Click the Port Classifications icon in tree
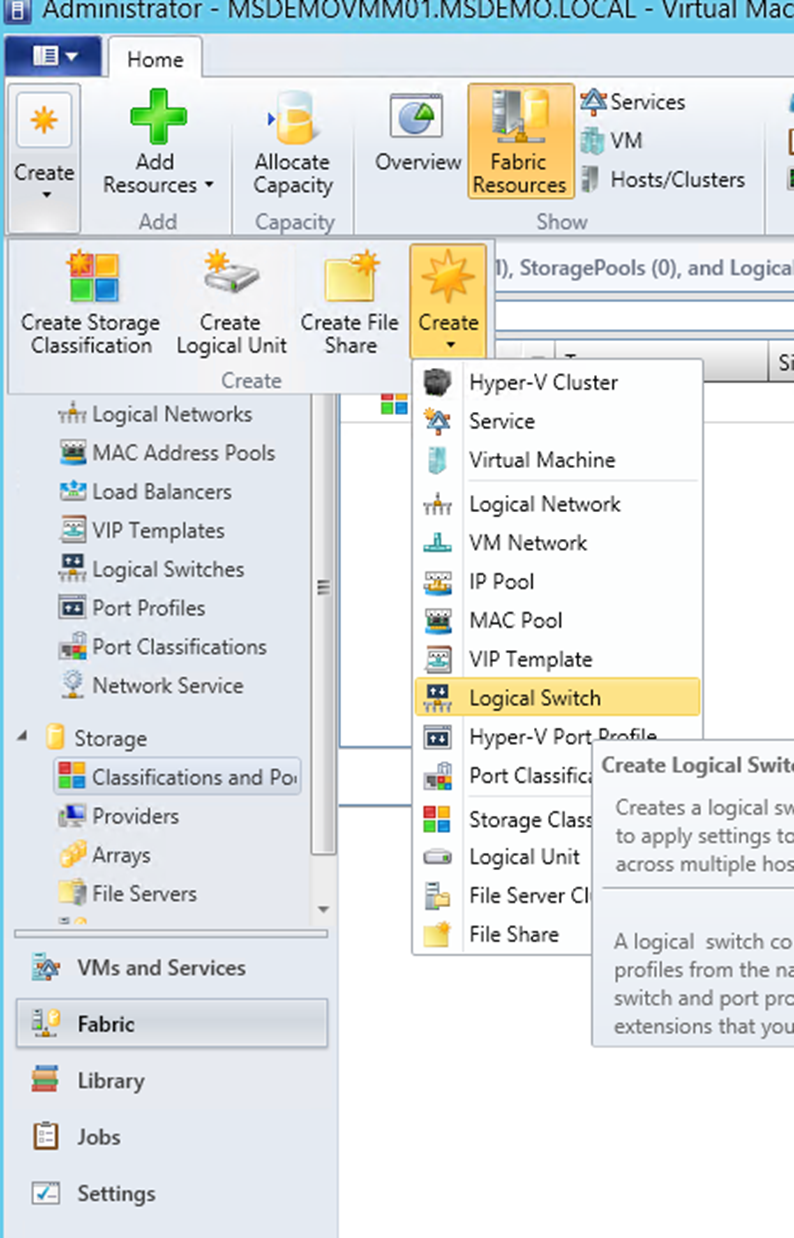The height and width of the screenshot is (1238, 794). click(x=73, y=647)
